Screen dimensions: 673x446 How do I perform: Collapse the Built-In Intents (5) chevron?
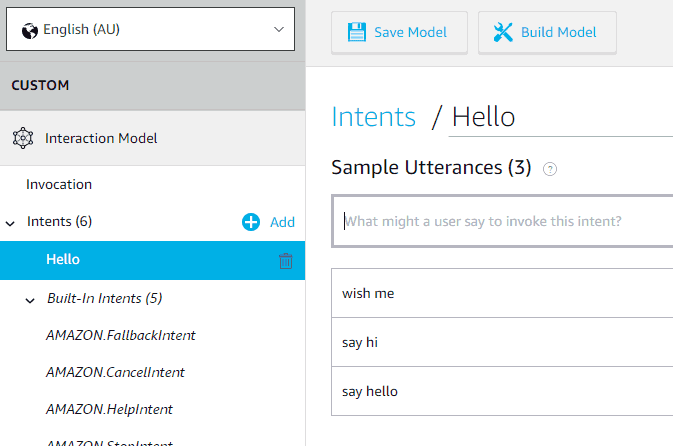30,300
